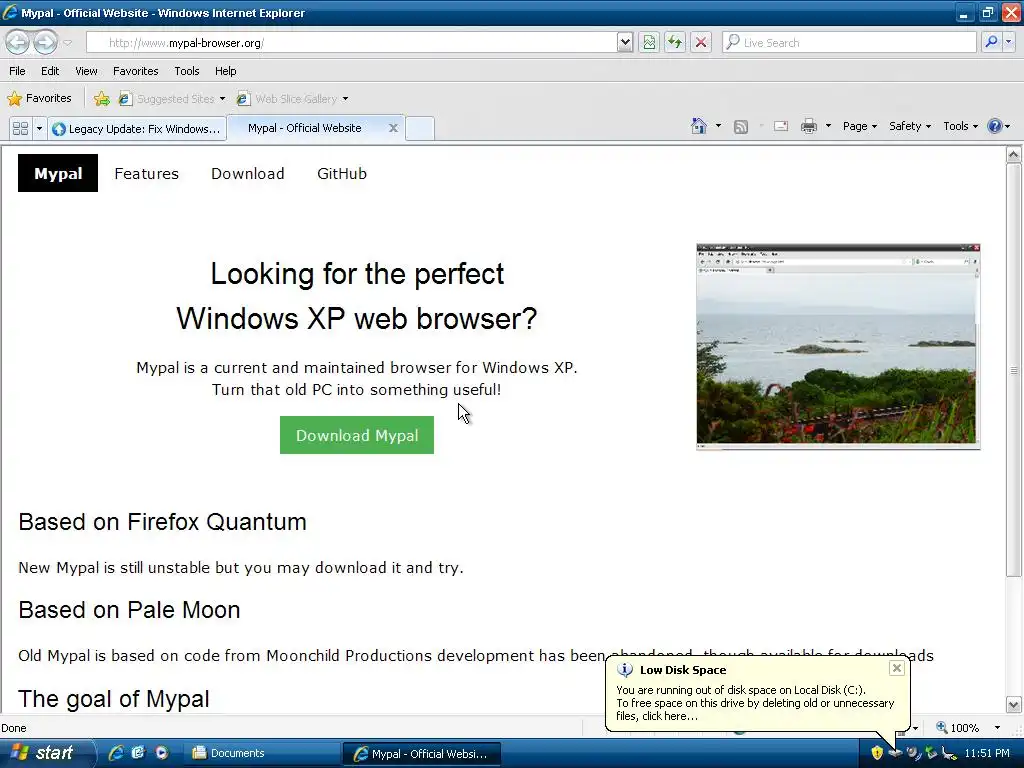Click the address bar URL field

coord(353,42)
